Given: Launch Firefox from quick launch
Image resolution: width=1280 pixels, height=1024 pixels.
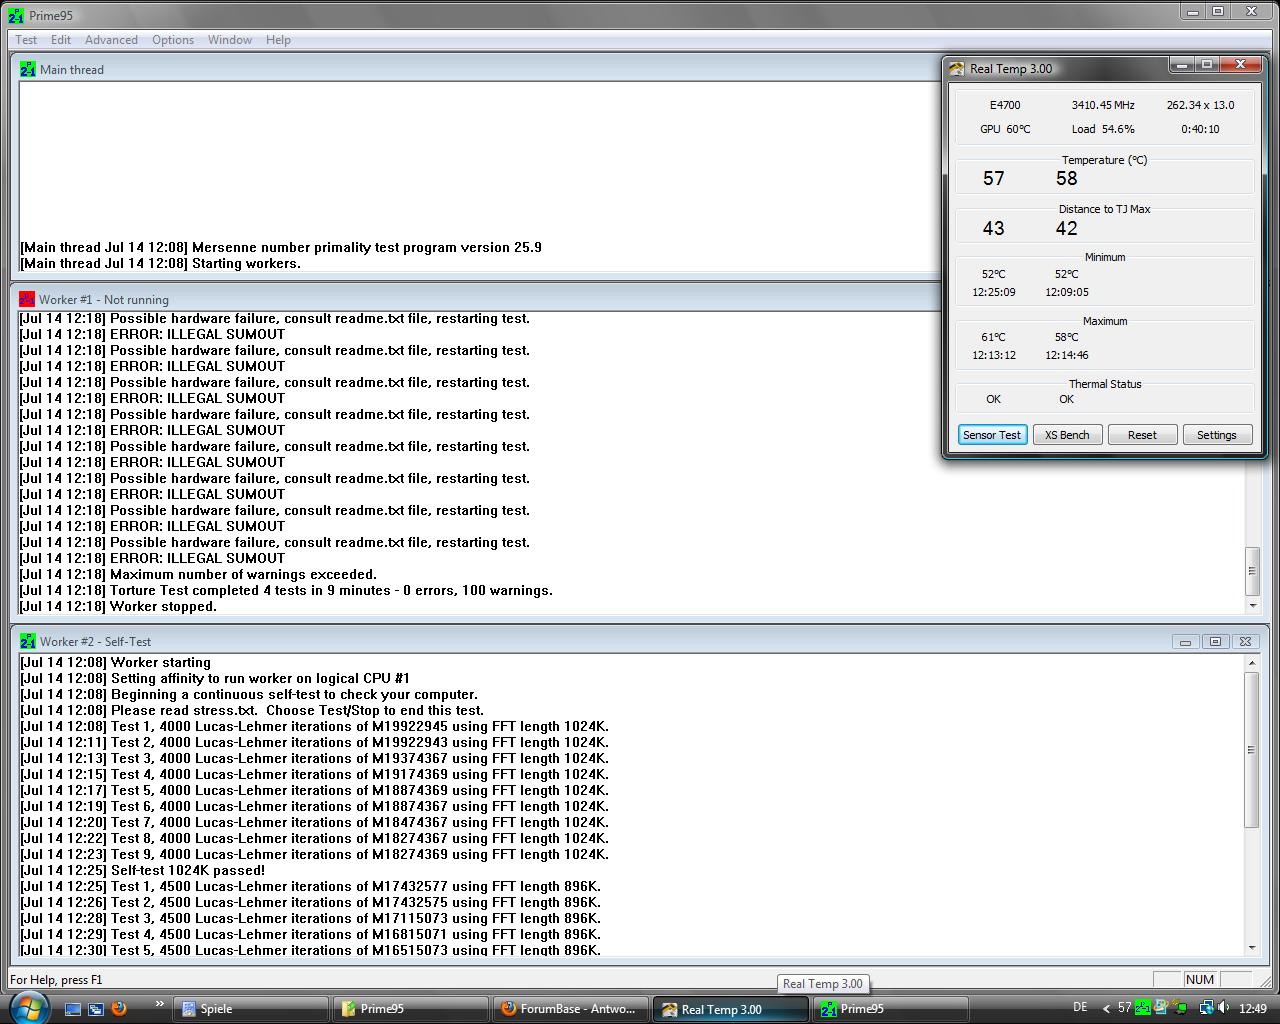Looking at the screenshot, I should (x=119, y=1009).
